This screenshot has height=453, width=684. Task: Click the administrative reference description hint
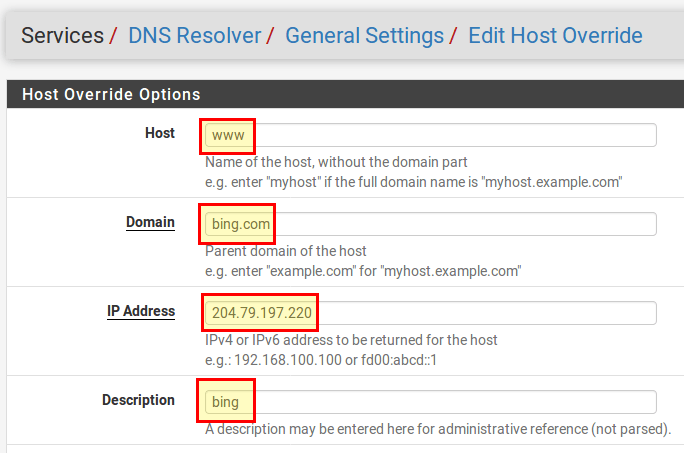[x=437, y=429]
